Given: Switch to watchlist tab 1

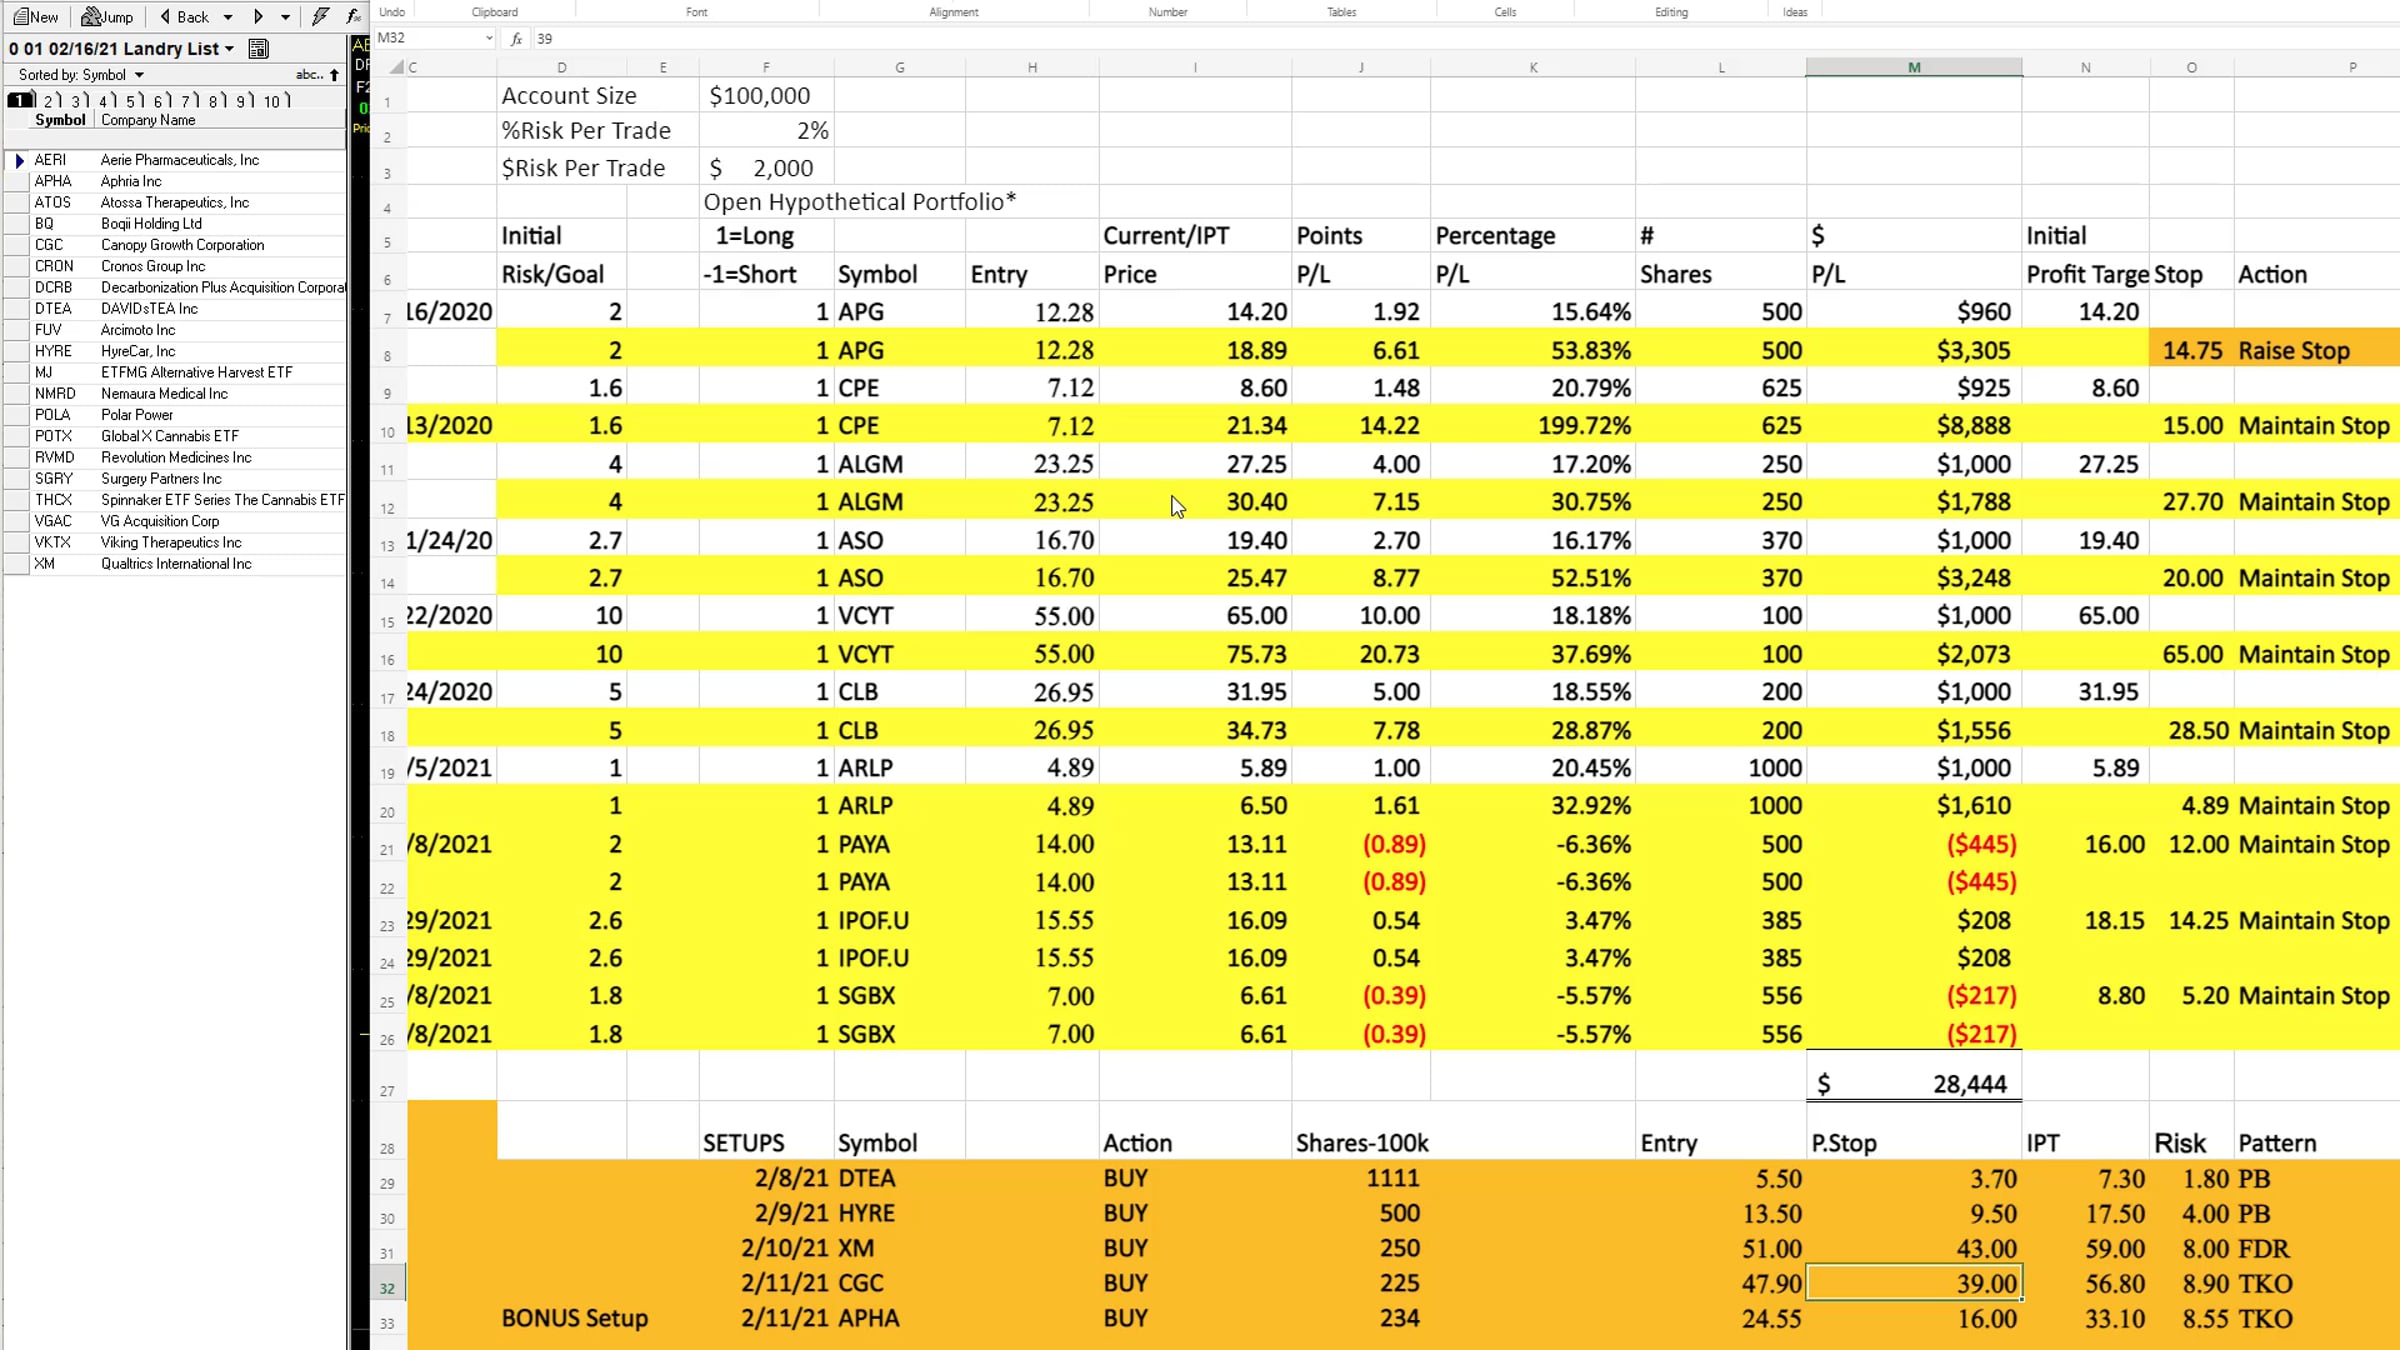Looking at the screenshot, I should point(18,100).
